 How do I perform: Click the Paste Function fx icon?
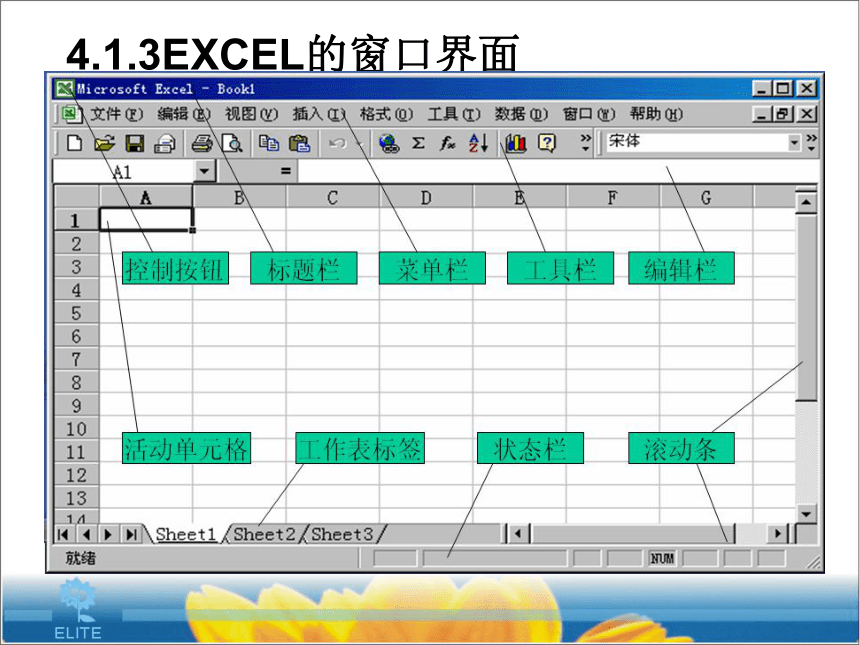click(448, 143)
